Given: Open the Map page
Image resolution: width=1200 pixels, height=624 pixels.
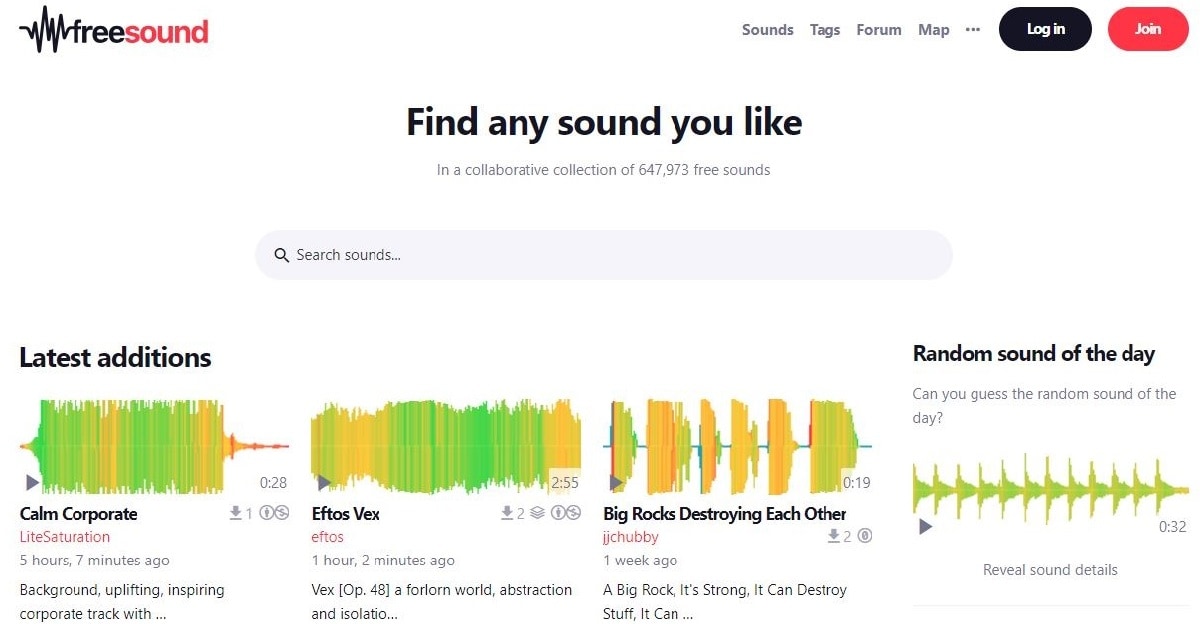Looking at the screenshot, I should click(x=934, y=30).
